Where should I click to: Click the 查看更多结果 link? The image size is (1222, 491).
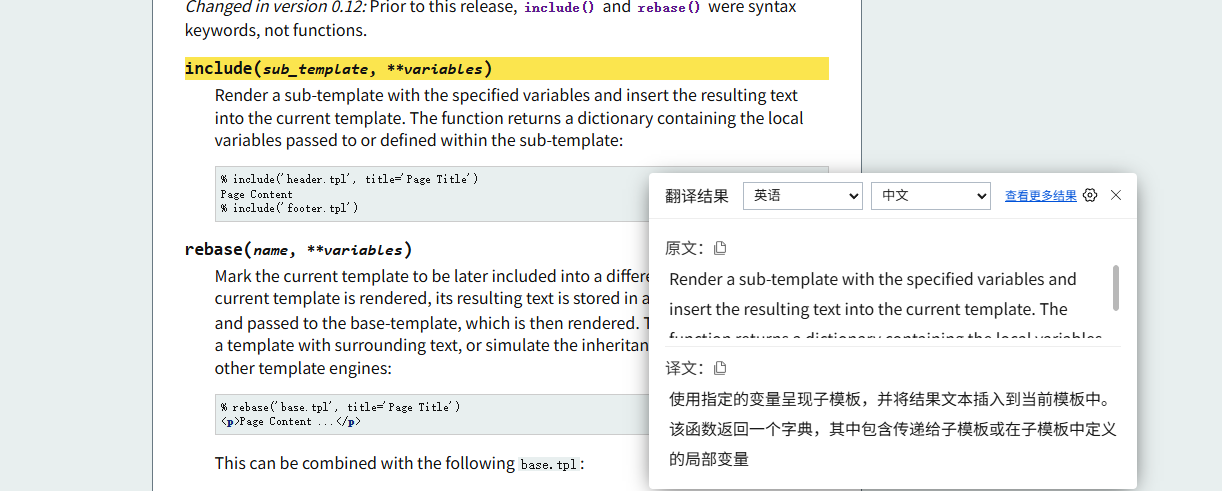click(x=1040, y=196)
